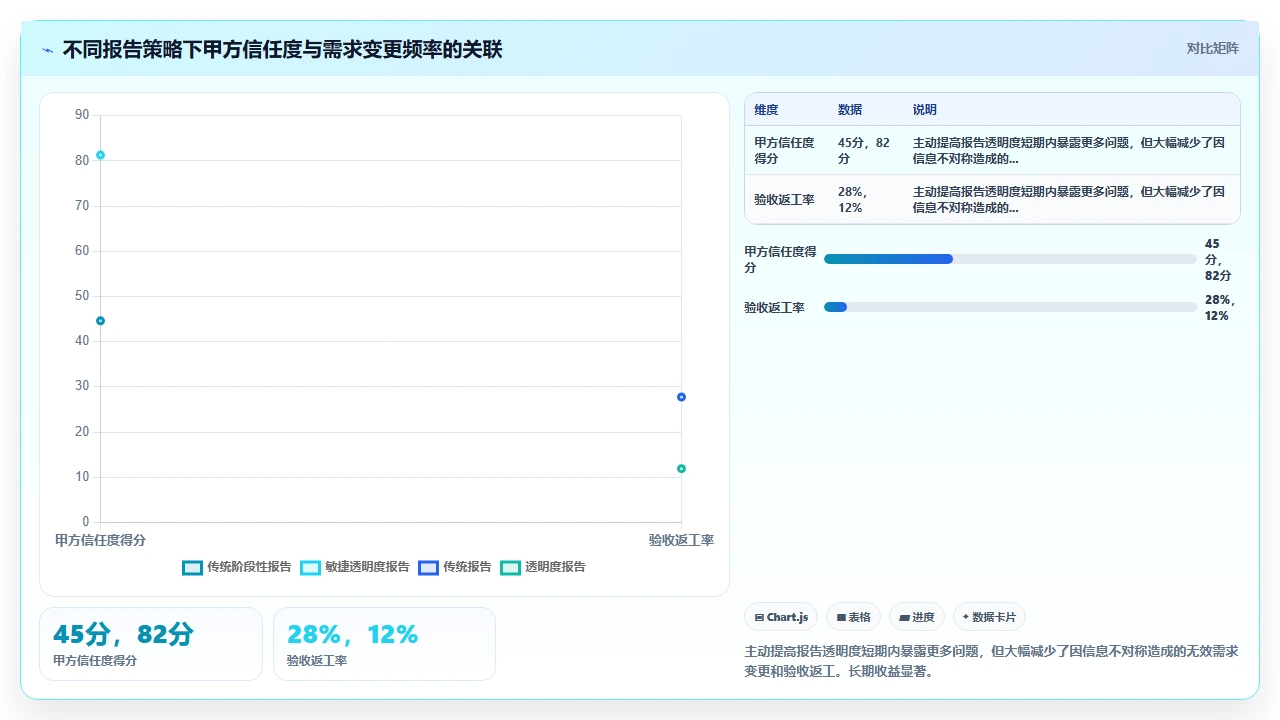Click the y-axis tick 90
Screen dimensions: 1280x720
(82, 115)
